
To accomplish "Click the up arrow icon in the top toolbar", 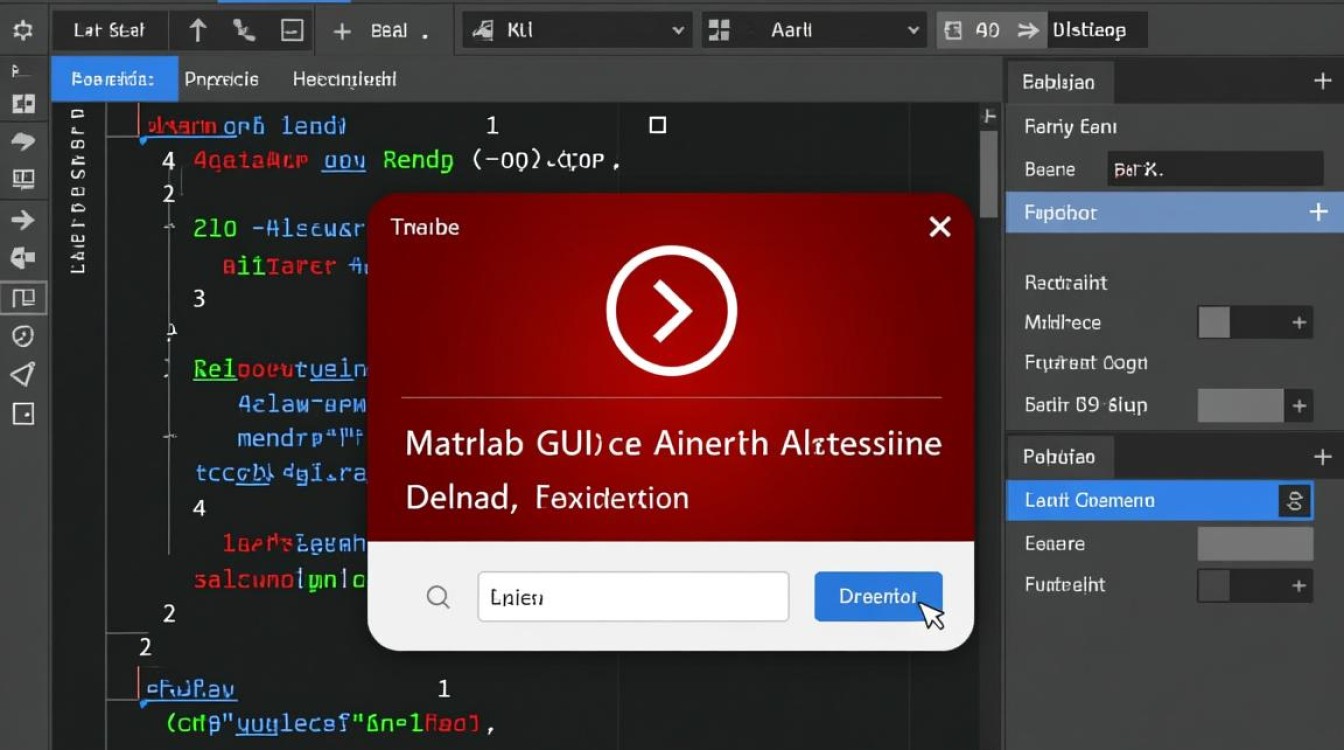I will 197,30.
